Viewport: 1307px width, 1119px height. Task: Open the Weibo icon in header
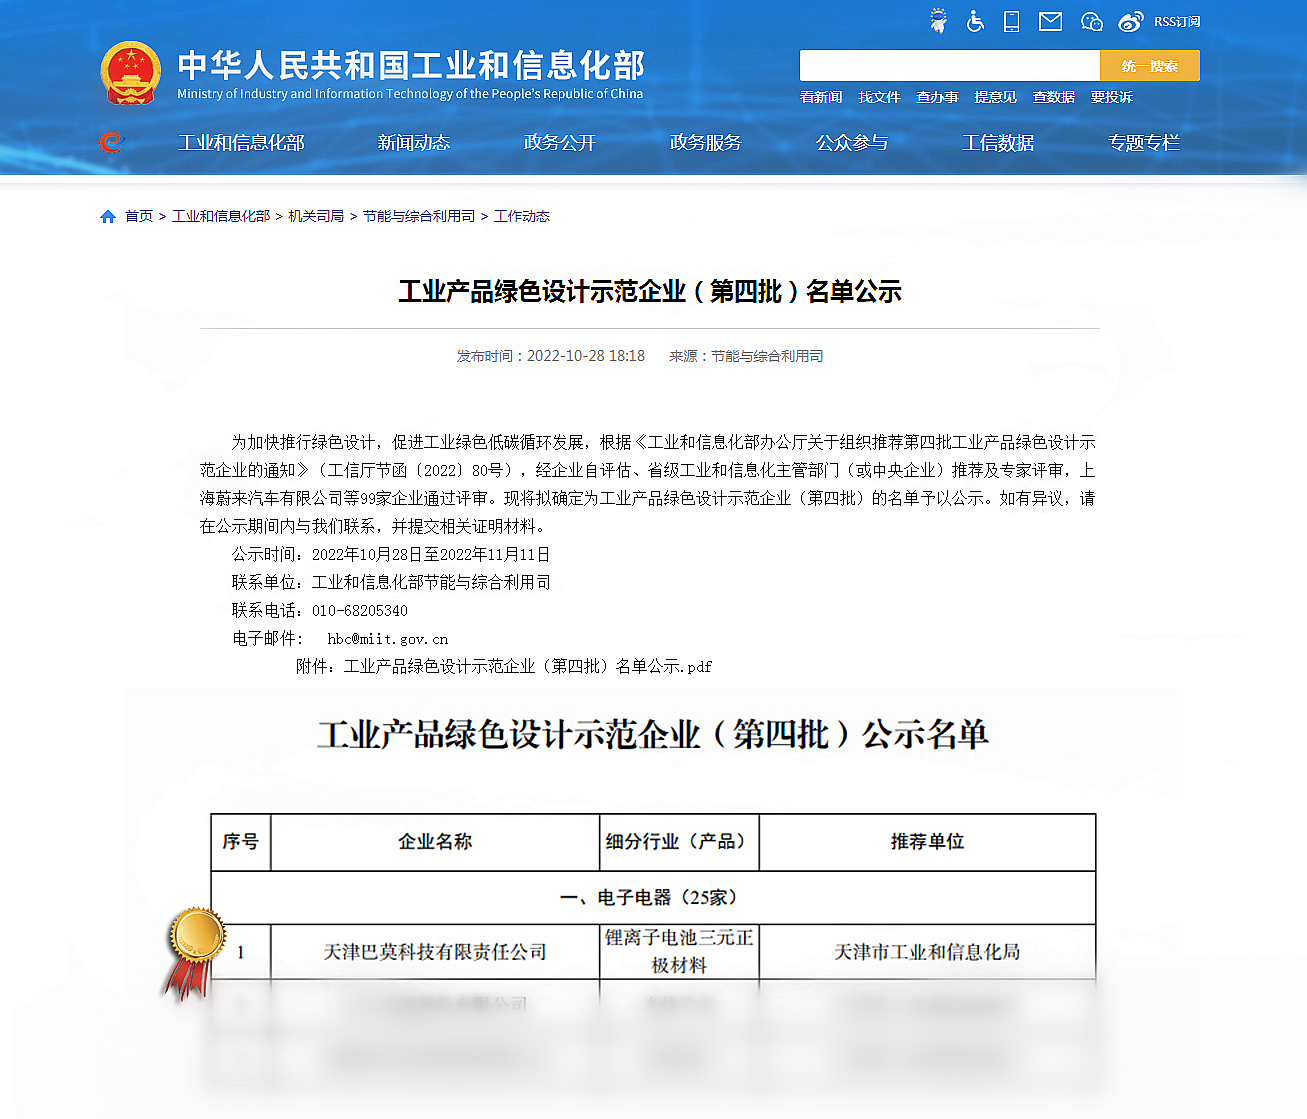tap(1130, 21)
